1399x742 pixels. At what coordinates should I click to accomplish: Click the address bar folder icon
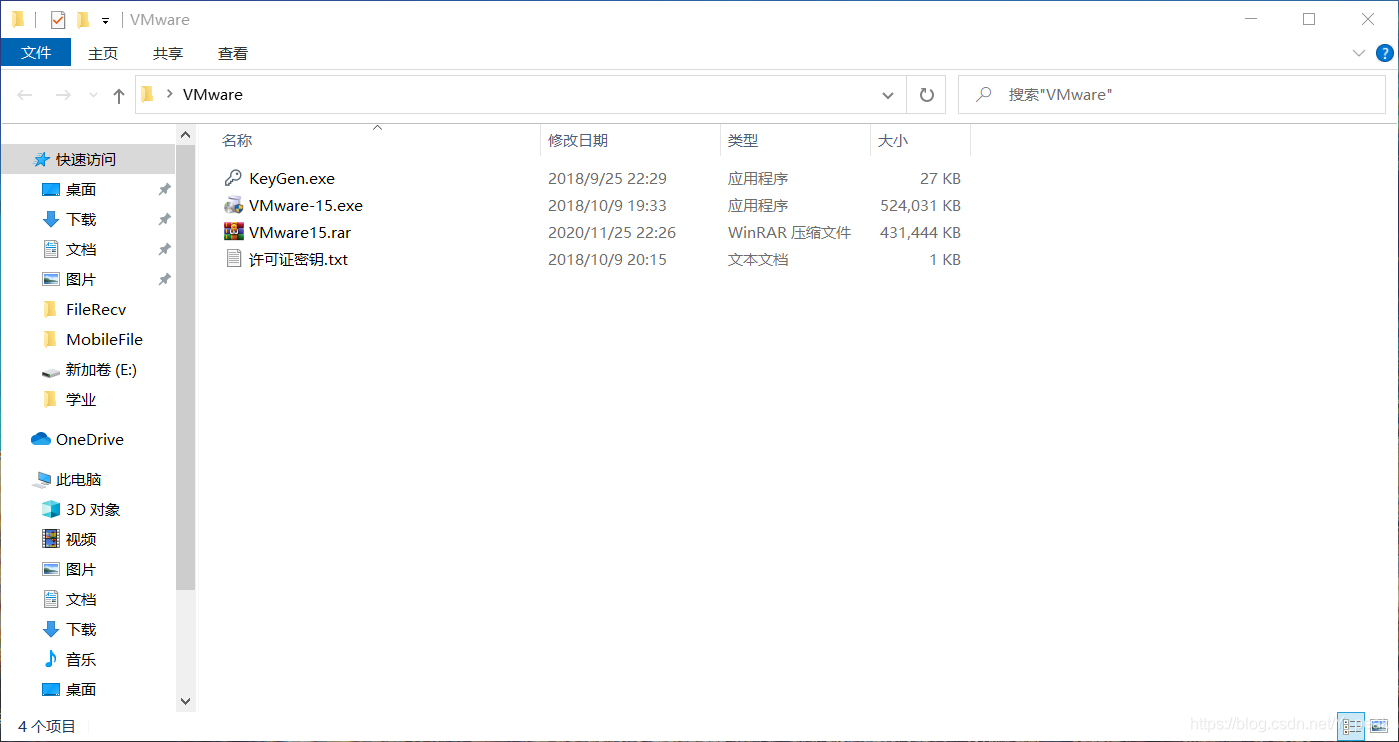point(148,95)
